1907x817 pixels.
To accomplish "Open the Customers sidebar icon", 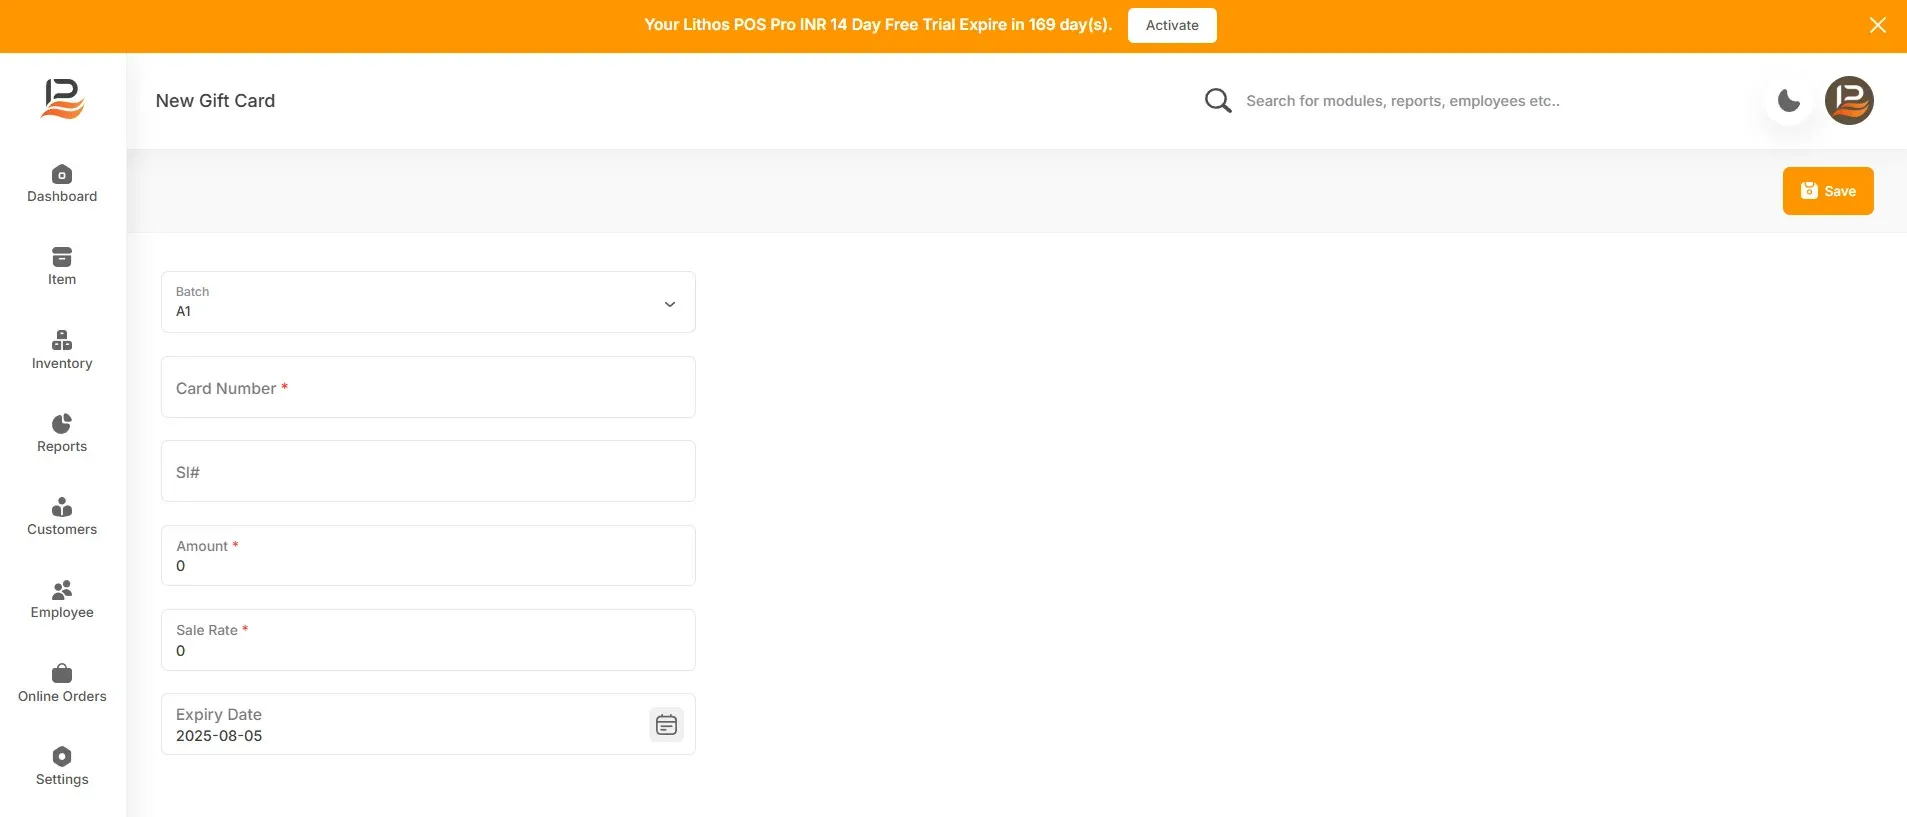I will 62,507.
